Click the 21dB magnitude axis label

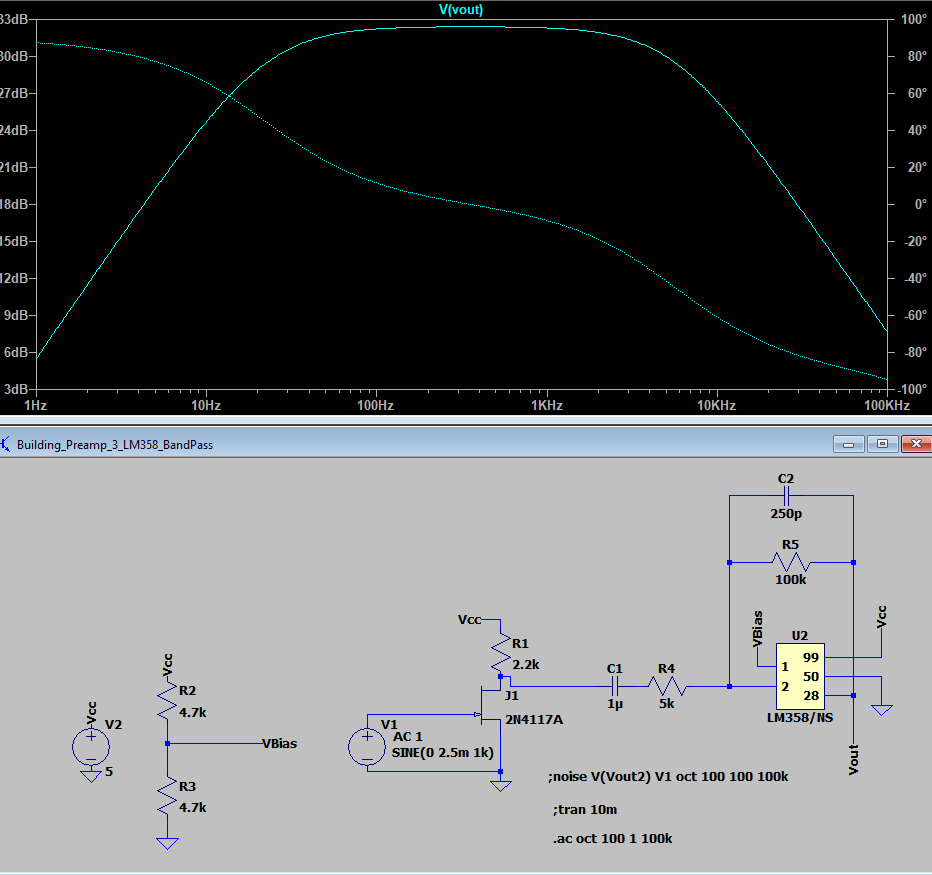[14, 167]
